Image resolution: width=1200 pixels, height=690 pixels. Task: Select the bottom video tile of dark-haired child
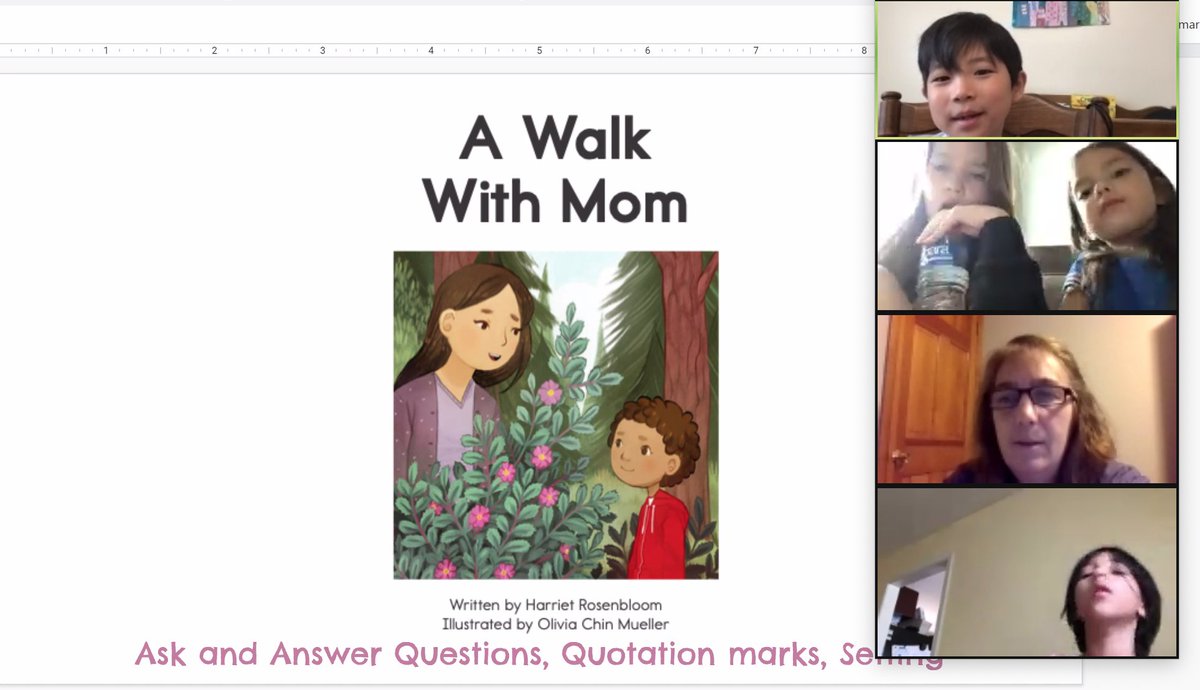pyautogui.click(x=1027, y=572)
